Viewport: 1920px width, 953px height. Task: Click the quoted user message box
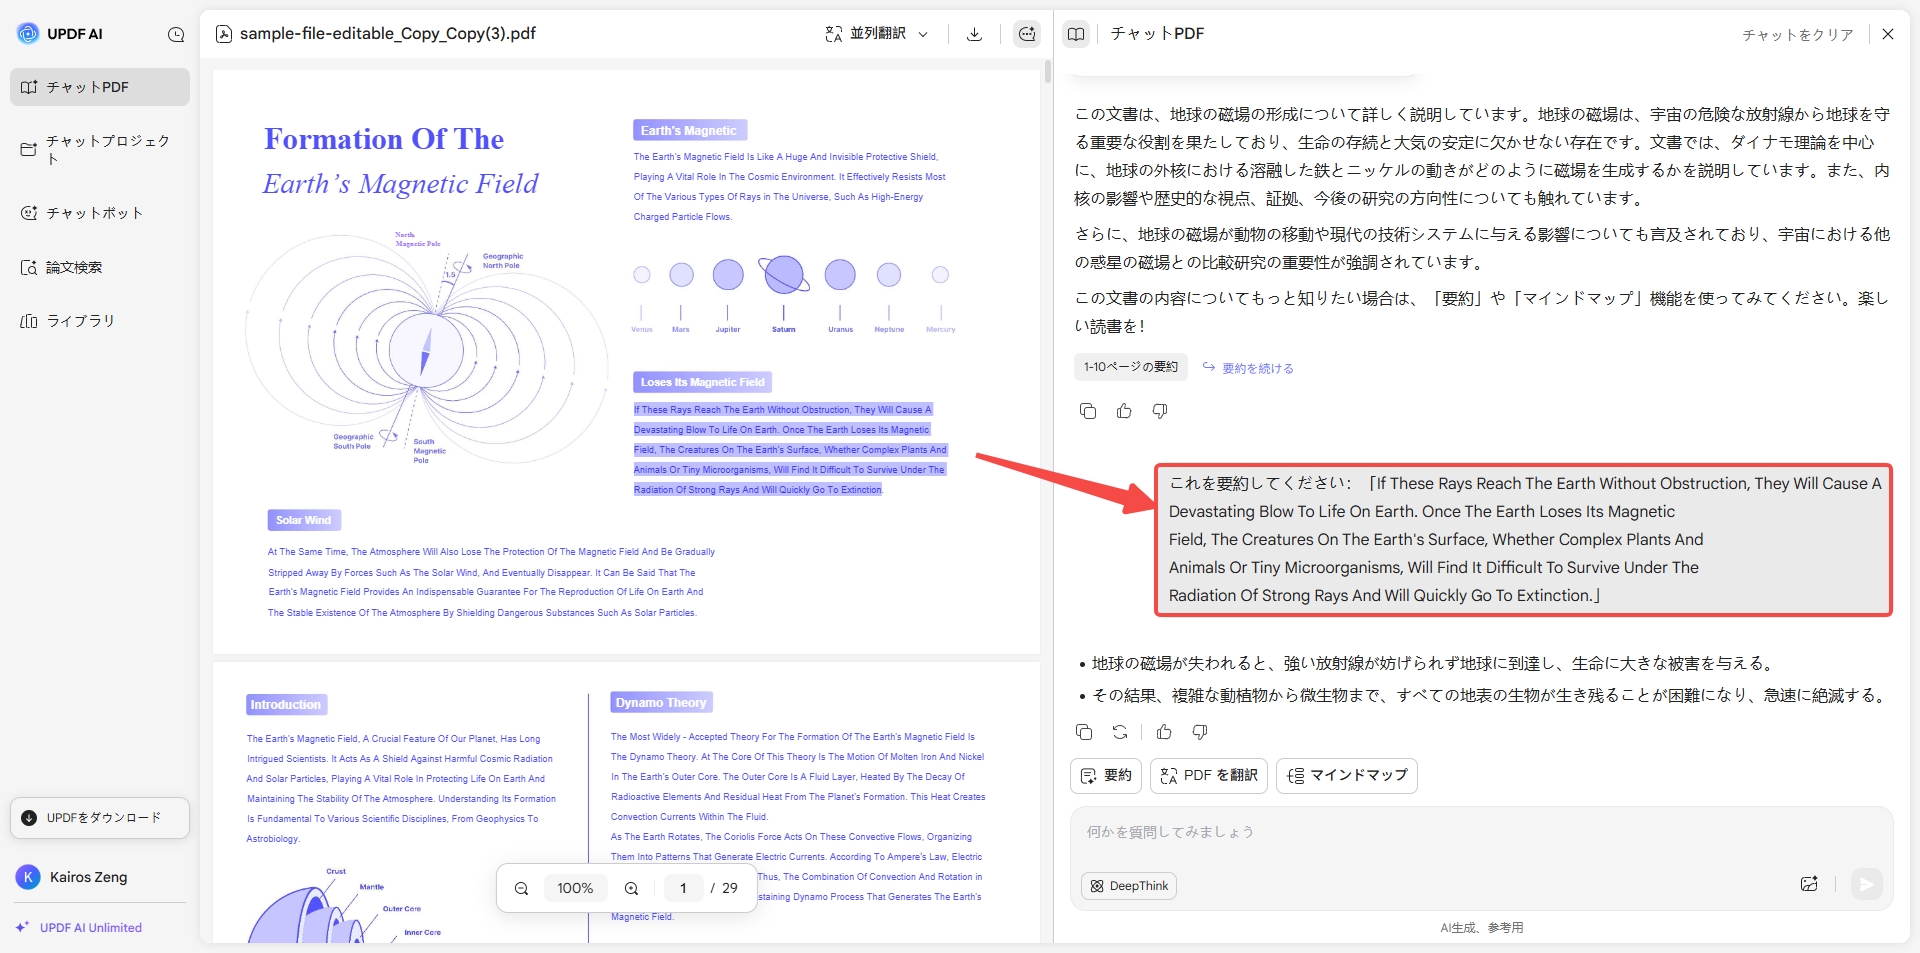(1523, 539)
